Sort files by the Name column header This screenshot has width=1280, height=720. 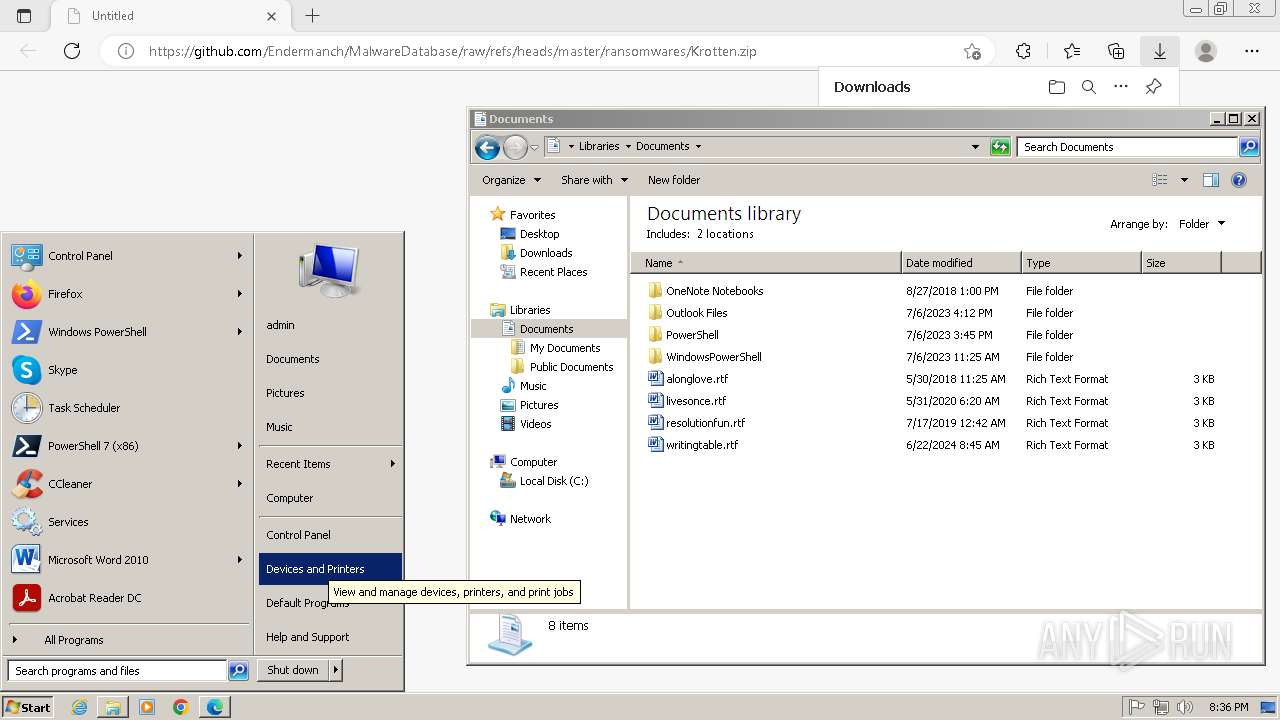tap(766, 263)
